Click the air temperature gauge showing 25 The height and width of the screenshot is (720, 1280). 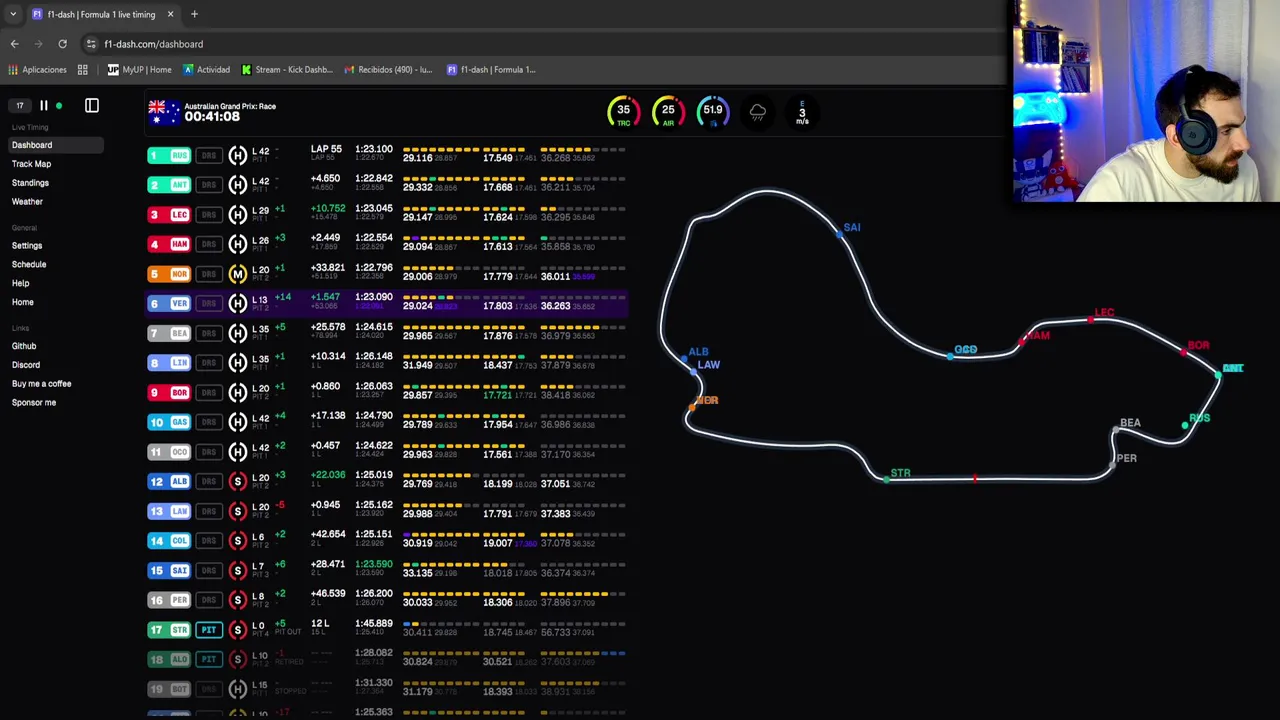(668, 112)
